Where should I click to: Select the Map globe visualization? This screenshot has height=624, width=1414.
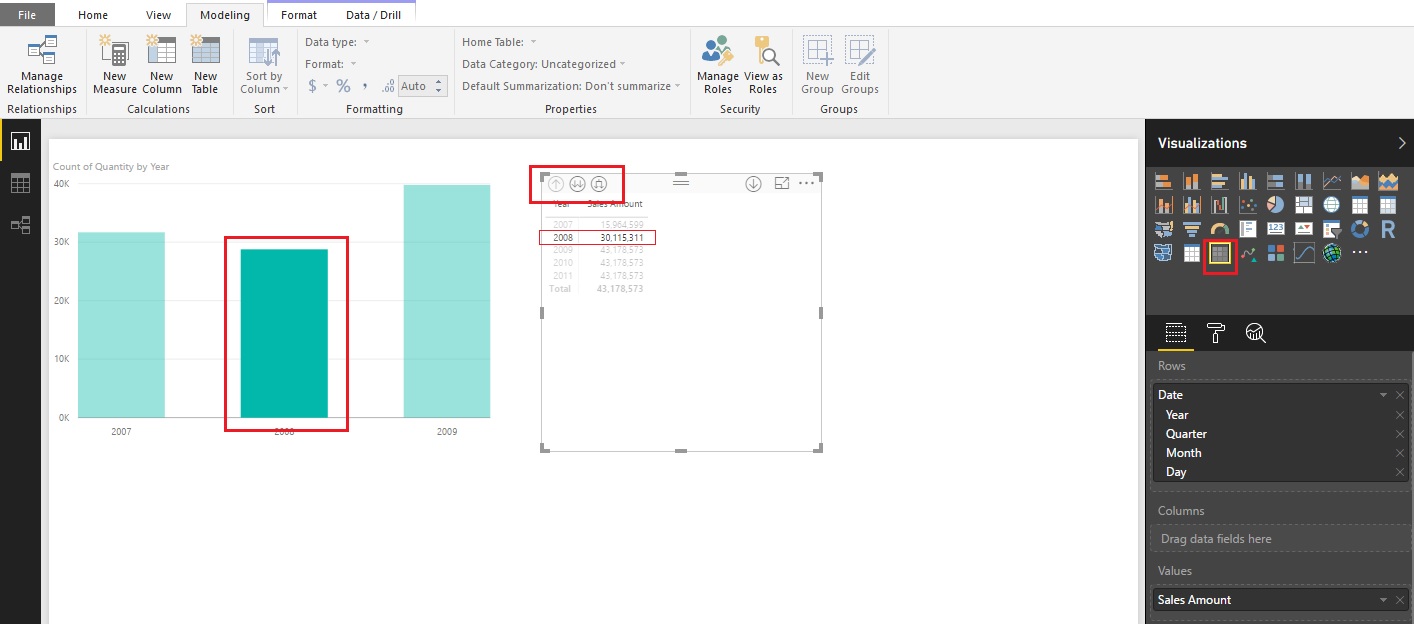click(1331, 205)
